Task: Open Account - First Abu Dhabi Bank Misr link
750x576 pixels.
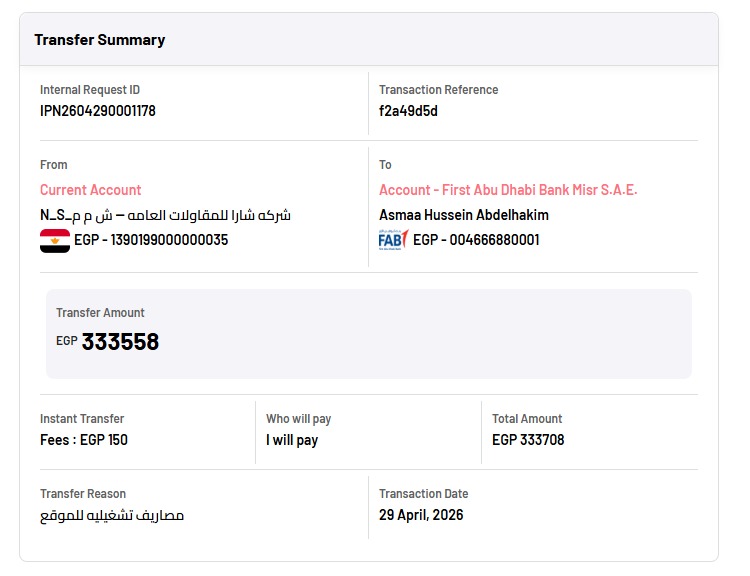Action: [x=508, y=190]
